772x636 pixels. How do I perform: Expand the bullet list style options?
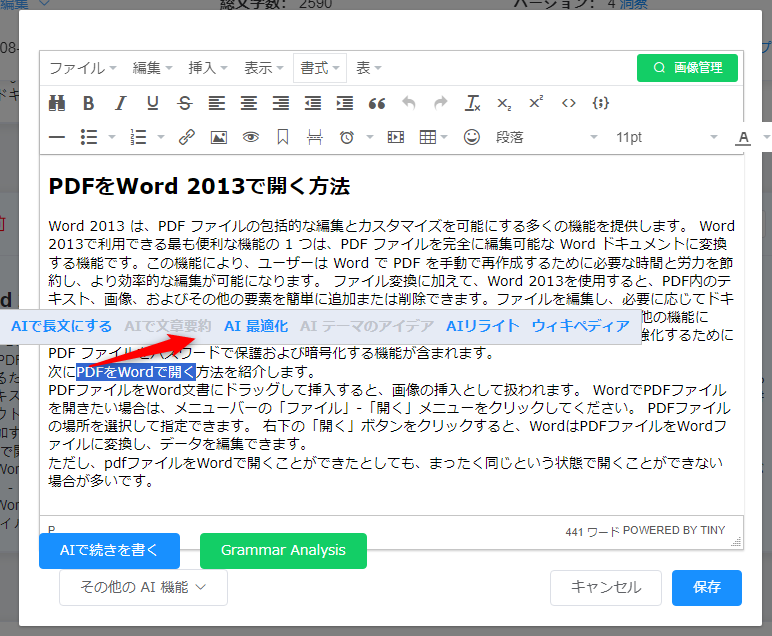tap(112, 137)
